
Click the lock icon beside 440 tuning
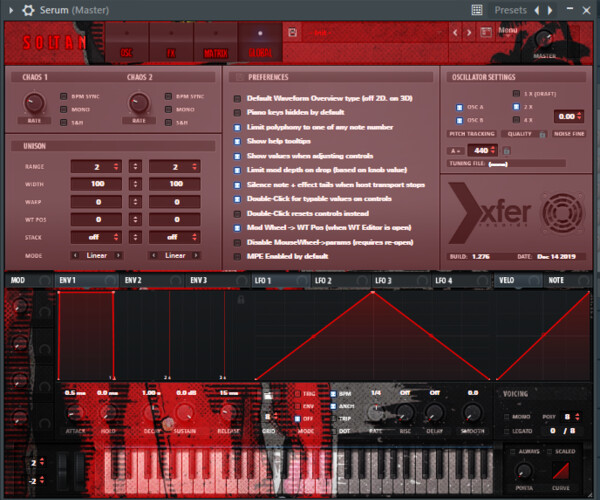pyautogui.click(x=506, y=151)
